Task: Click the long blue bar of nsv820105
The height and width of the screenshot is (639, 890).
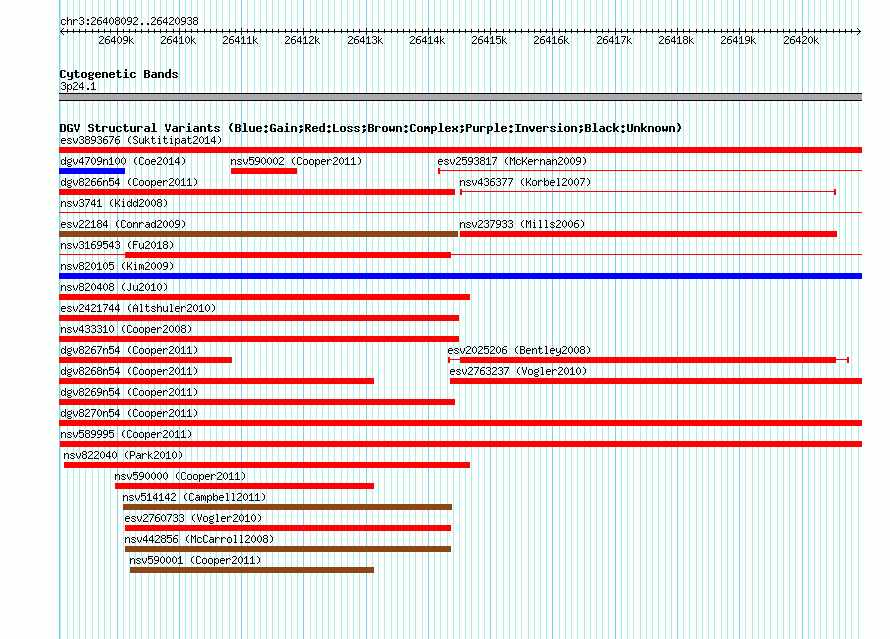Action: [x=460, y=276]
